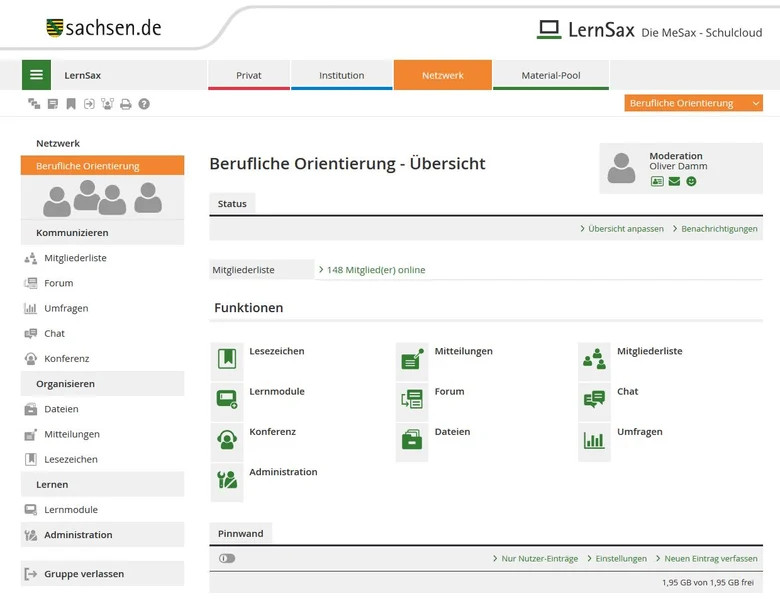Click the help question mark icon
The height and width of the screenshot is (603, 780).
[x=144, y=103]
